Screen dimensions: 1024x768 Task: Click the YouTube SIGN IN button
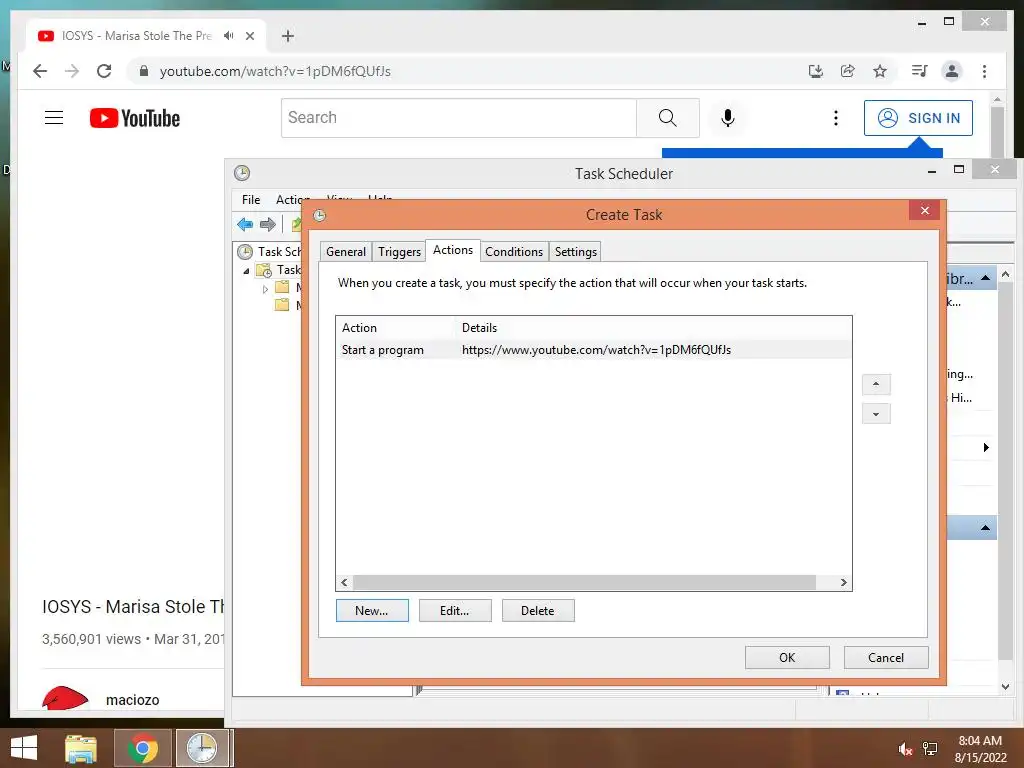pos(918,118)
